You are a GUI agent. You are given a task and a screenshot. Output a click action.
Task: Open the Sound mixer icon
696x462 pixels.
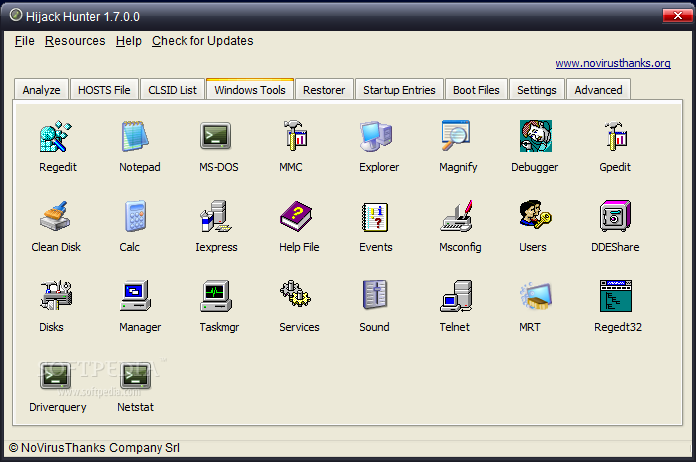[376, 295]
